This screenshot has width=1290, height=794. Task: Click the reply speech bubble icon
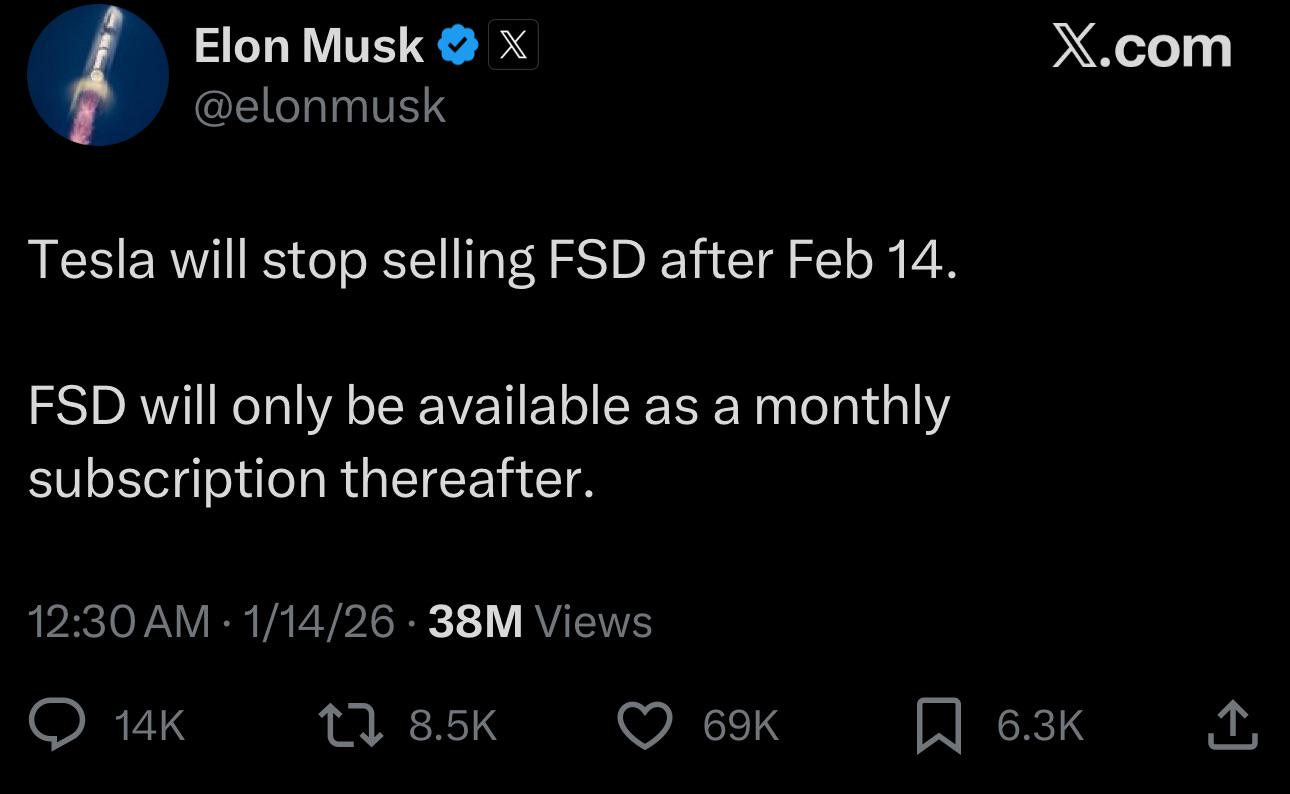59,725
